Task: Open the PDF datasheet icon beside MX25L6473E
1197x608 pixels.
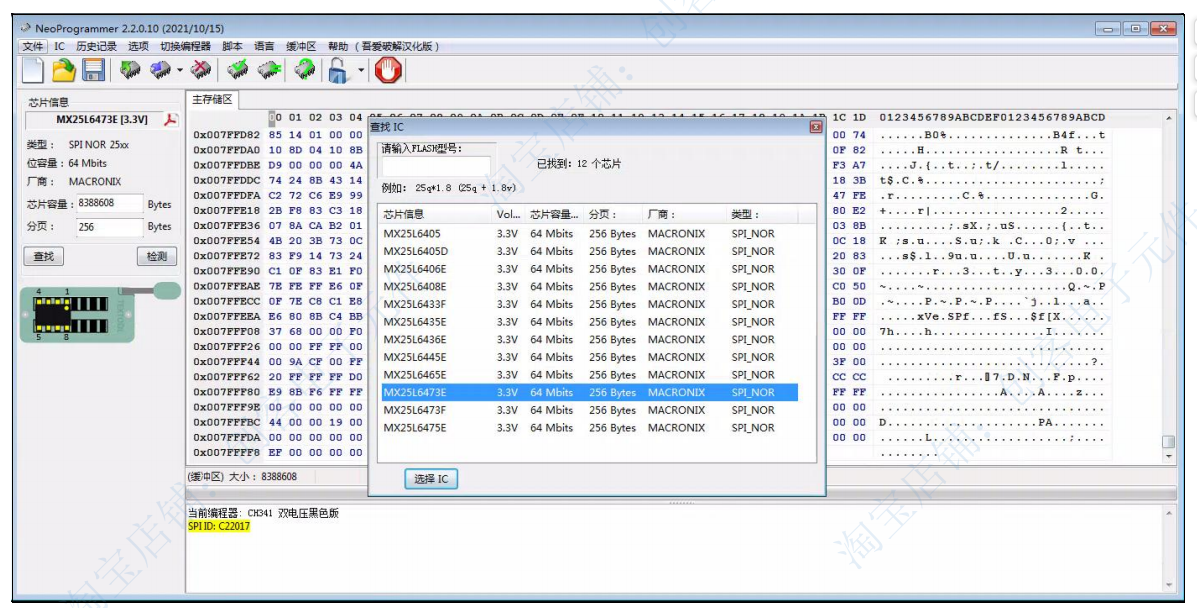Action: pyautogui.click(x=169, y=120)
